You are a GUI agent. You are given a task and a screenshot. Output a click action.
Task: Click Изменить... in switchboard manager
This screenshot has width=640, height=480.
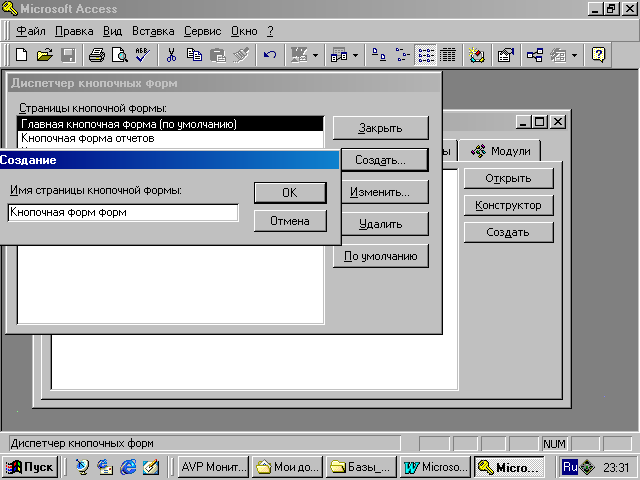[x=384, y=192]
